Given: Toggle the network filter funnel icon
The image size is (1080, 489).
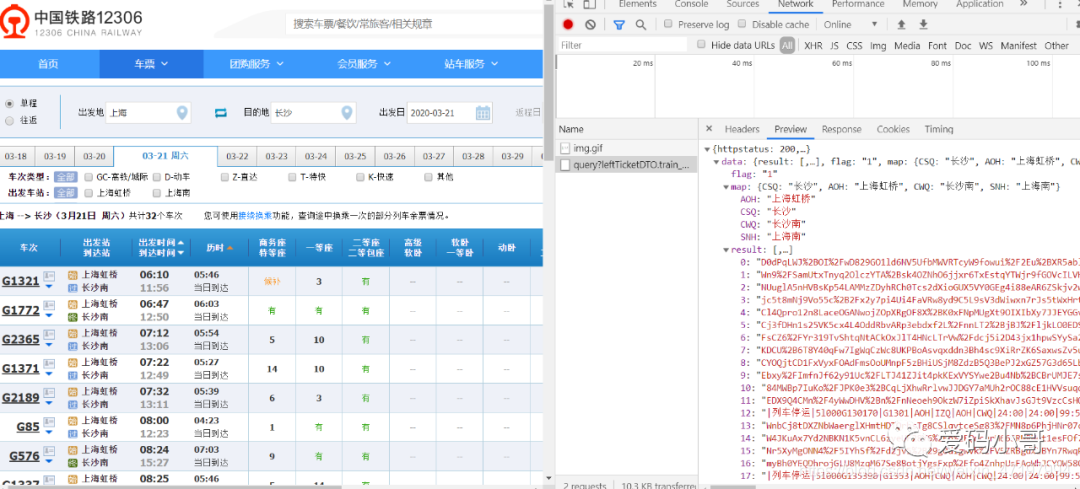Looking at the screenshot, I should [619, 24].
